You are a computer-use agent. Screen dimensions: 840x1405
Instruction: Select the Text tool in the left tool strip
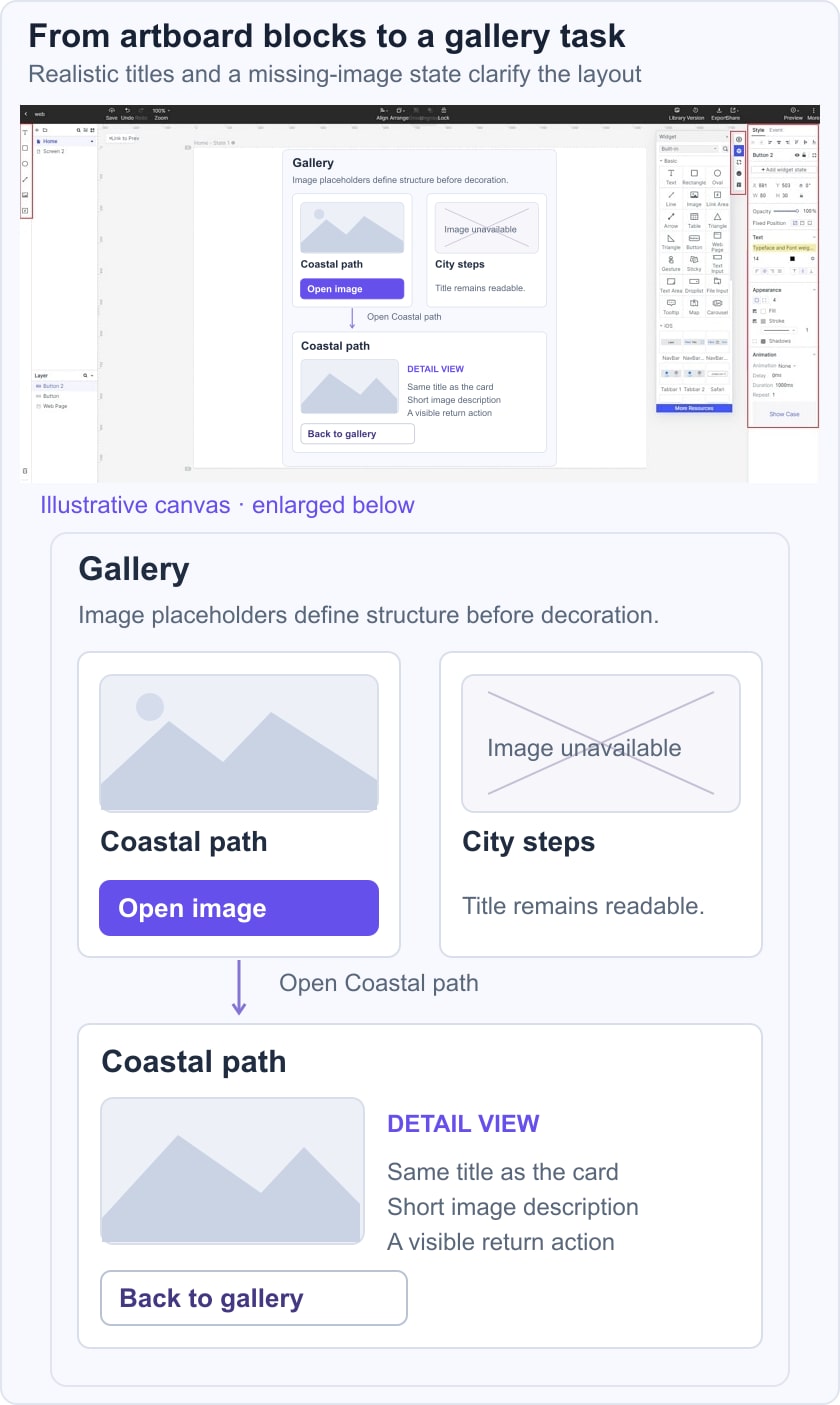[x=25, y=132]
